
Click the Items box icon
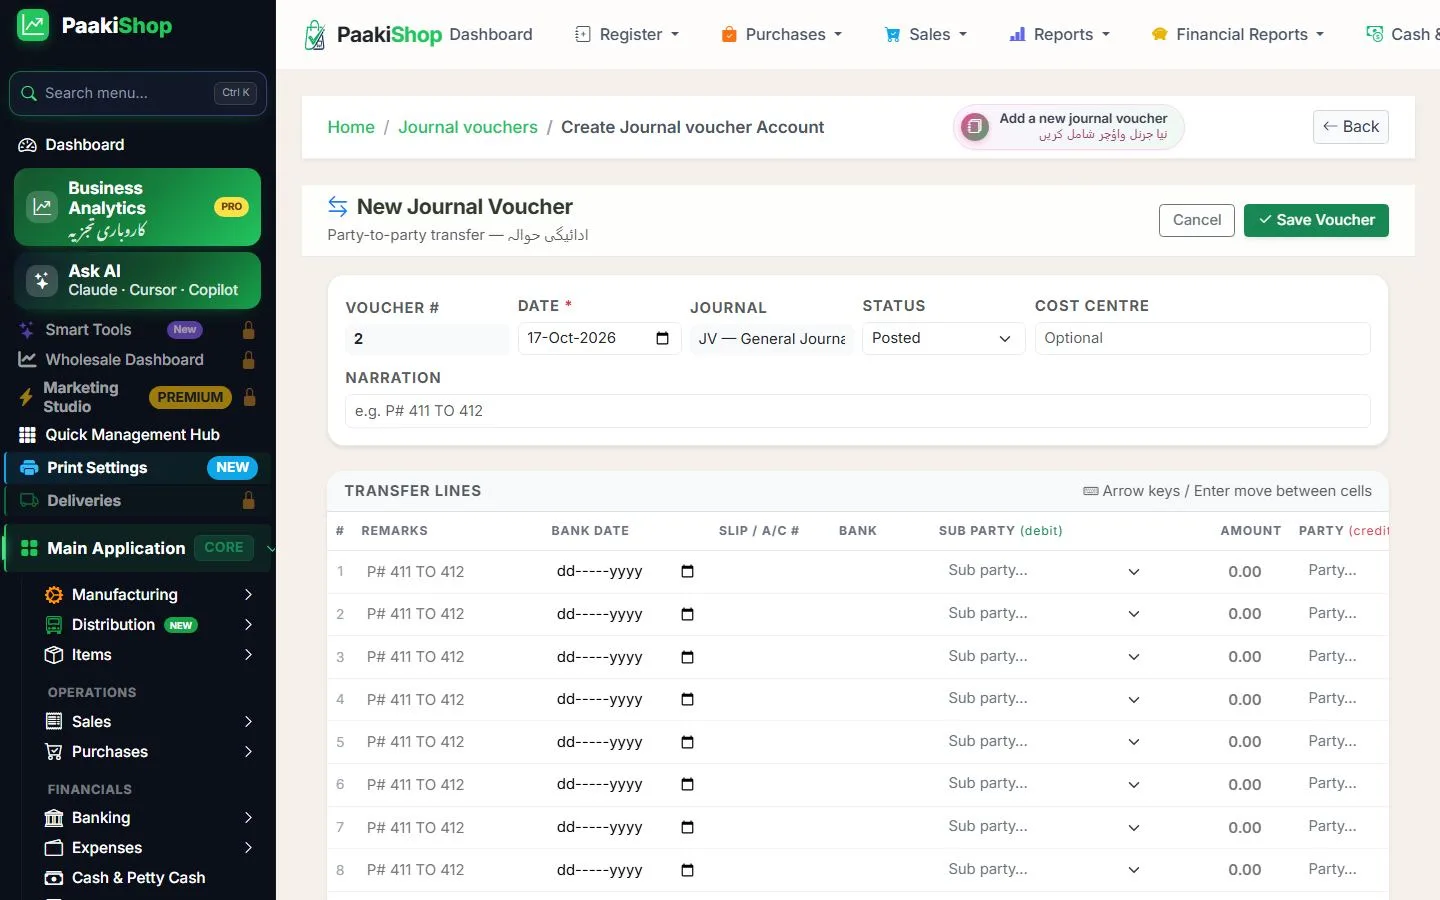tap(54, 655)
